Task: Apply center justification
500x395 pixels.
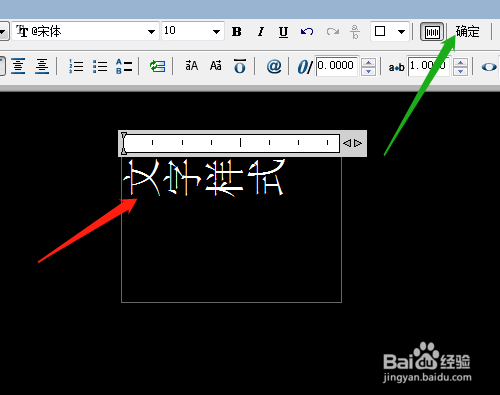Action: [x=18, y=66]
